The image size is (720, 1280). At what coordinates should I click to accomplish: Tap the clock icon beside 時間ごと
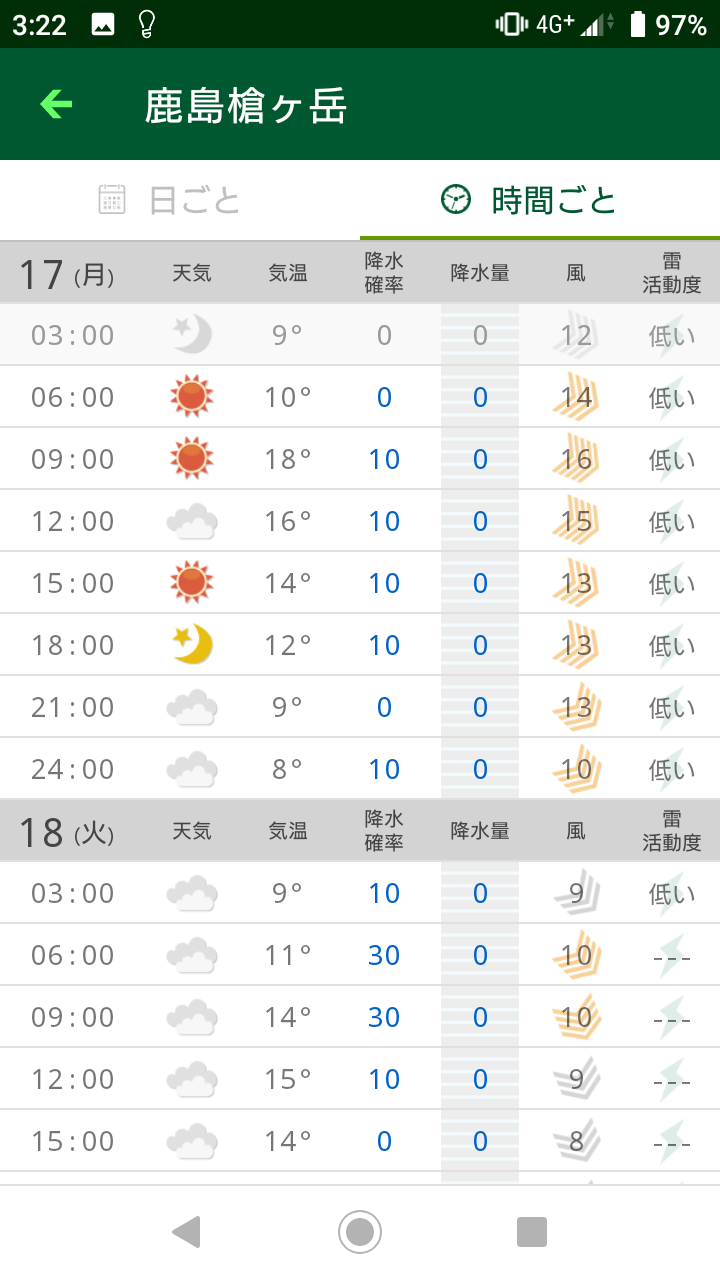pyautogui.click(x=455, y=200)
